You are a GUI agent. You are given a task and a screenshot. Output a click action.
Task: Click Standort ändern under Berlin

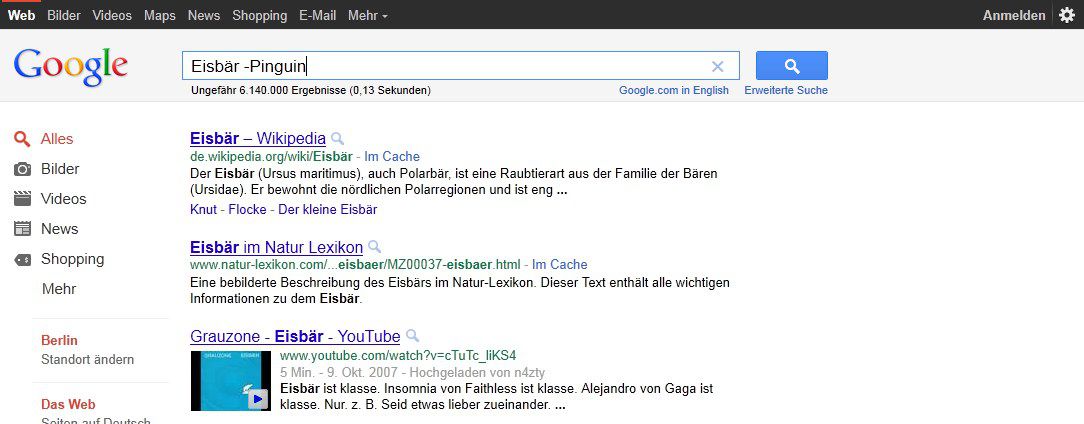point(88,360)
